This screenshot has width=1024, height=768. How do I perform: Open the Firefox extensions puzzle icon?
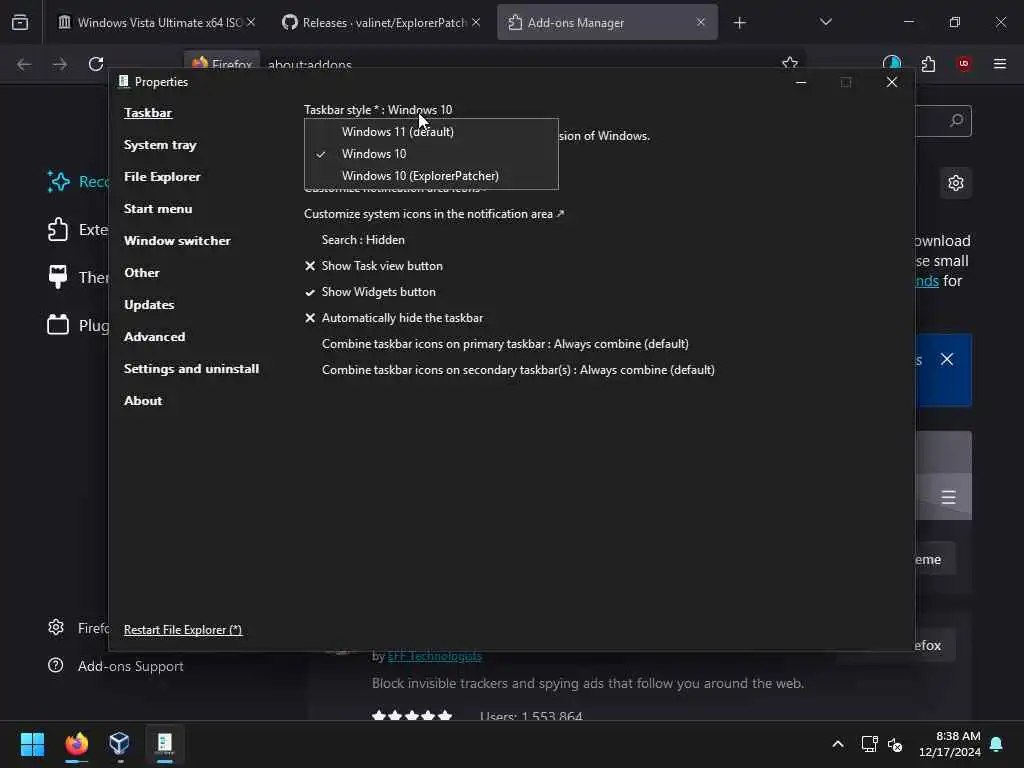(x=928, y=64)
